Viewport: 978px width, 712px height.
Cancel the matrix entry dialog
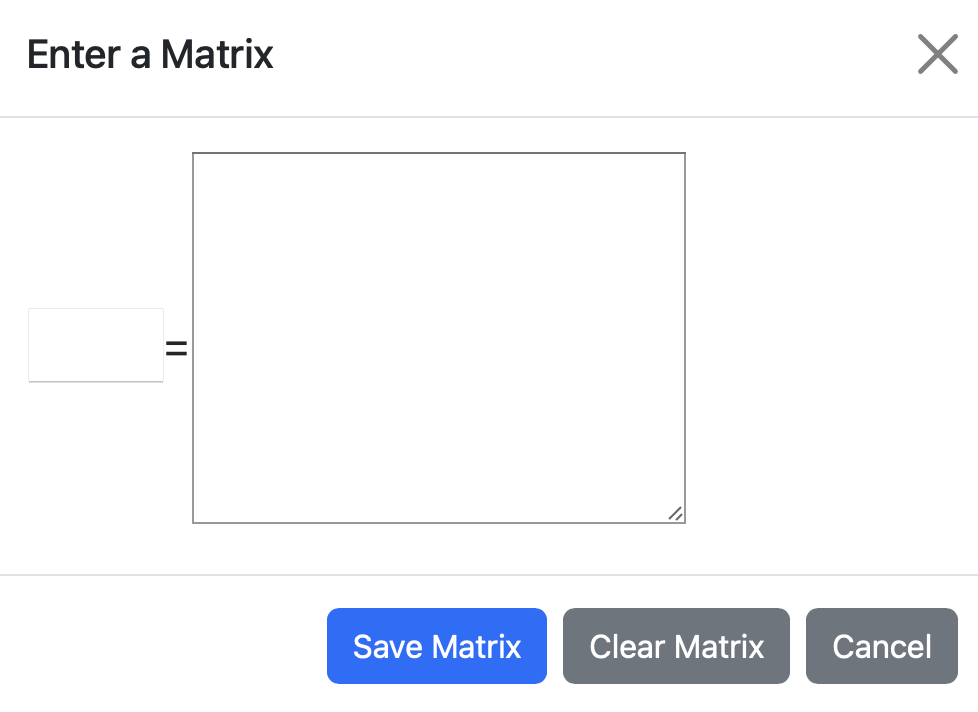[881, 646]
